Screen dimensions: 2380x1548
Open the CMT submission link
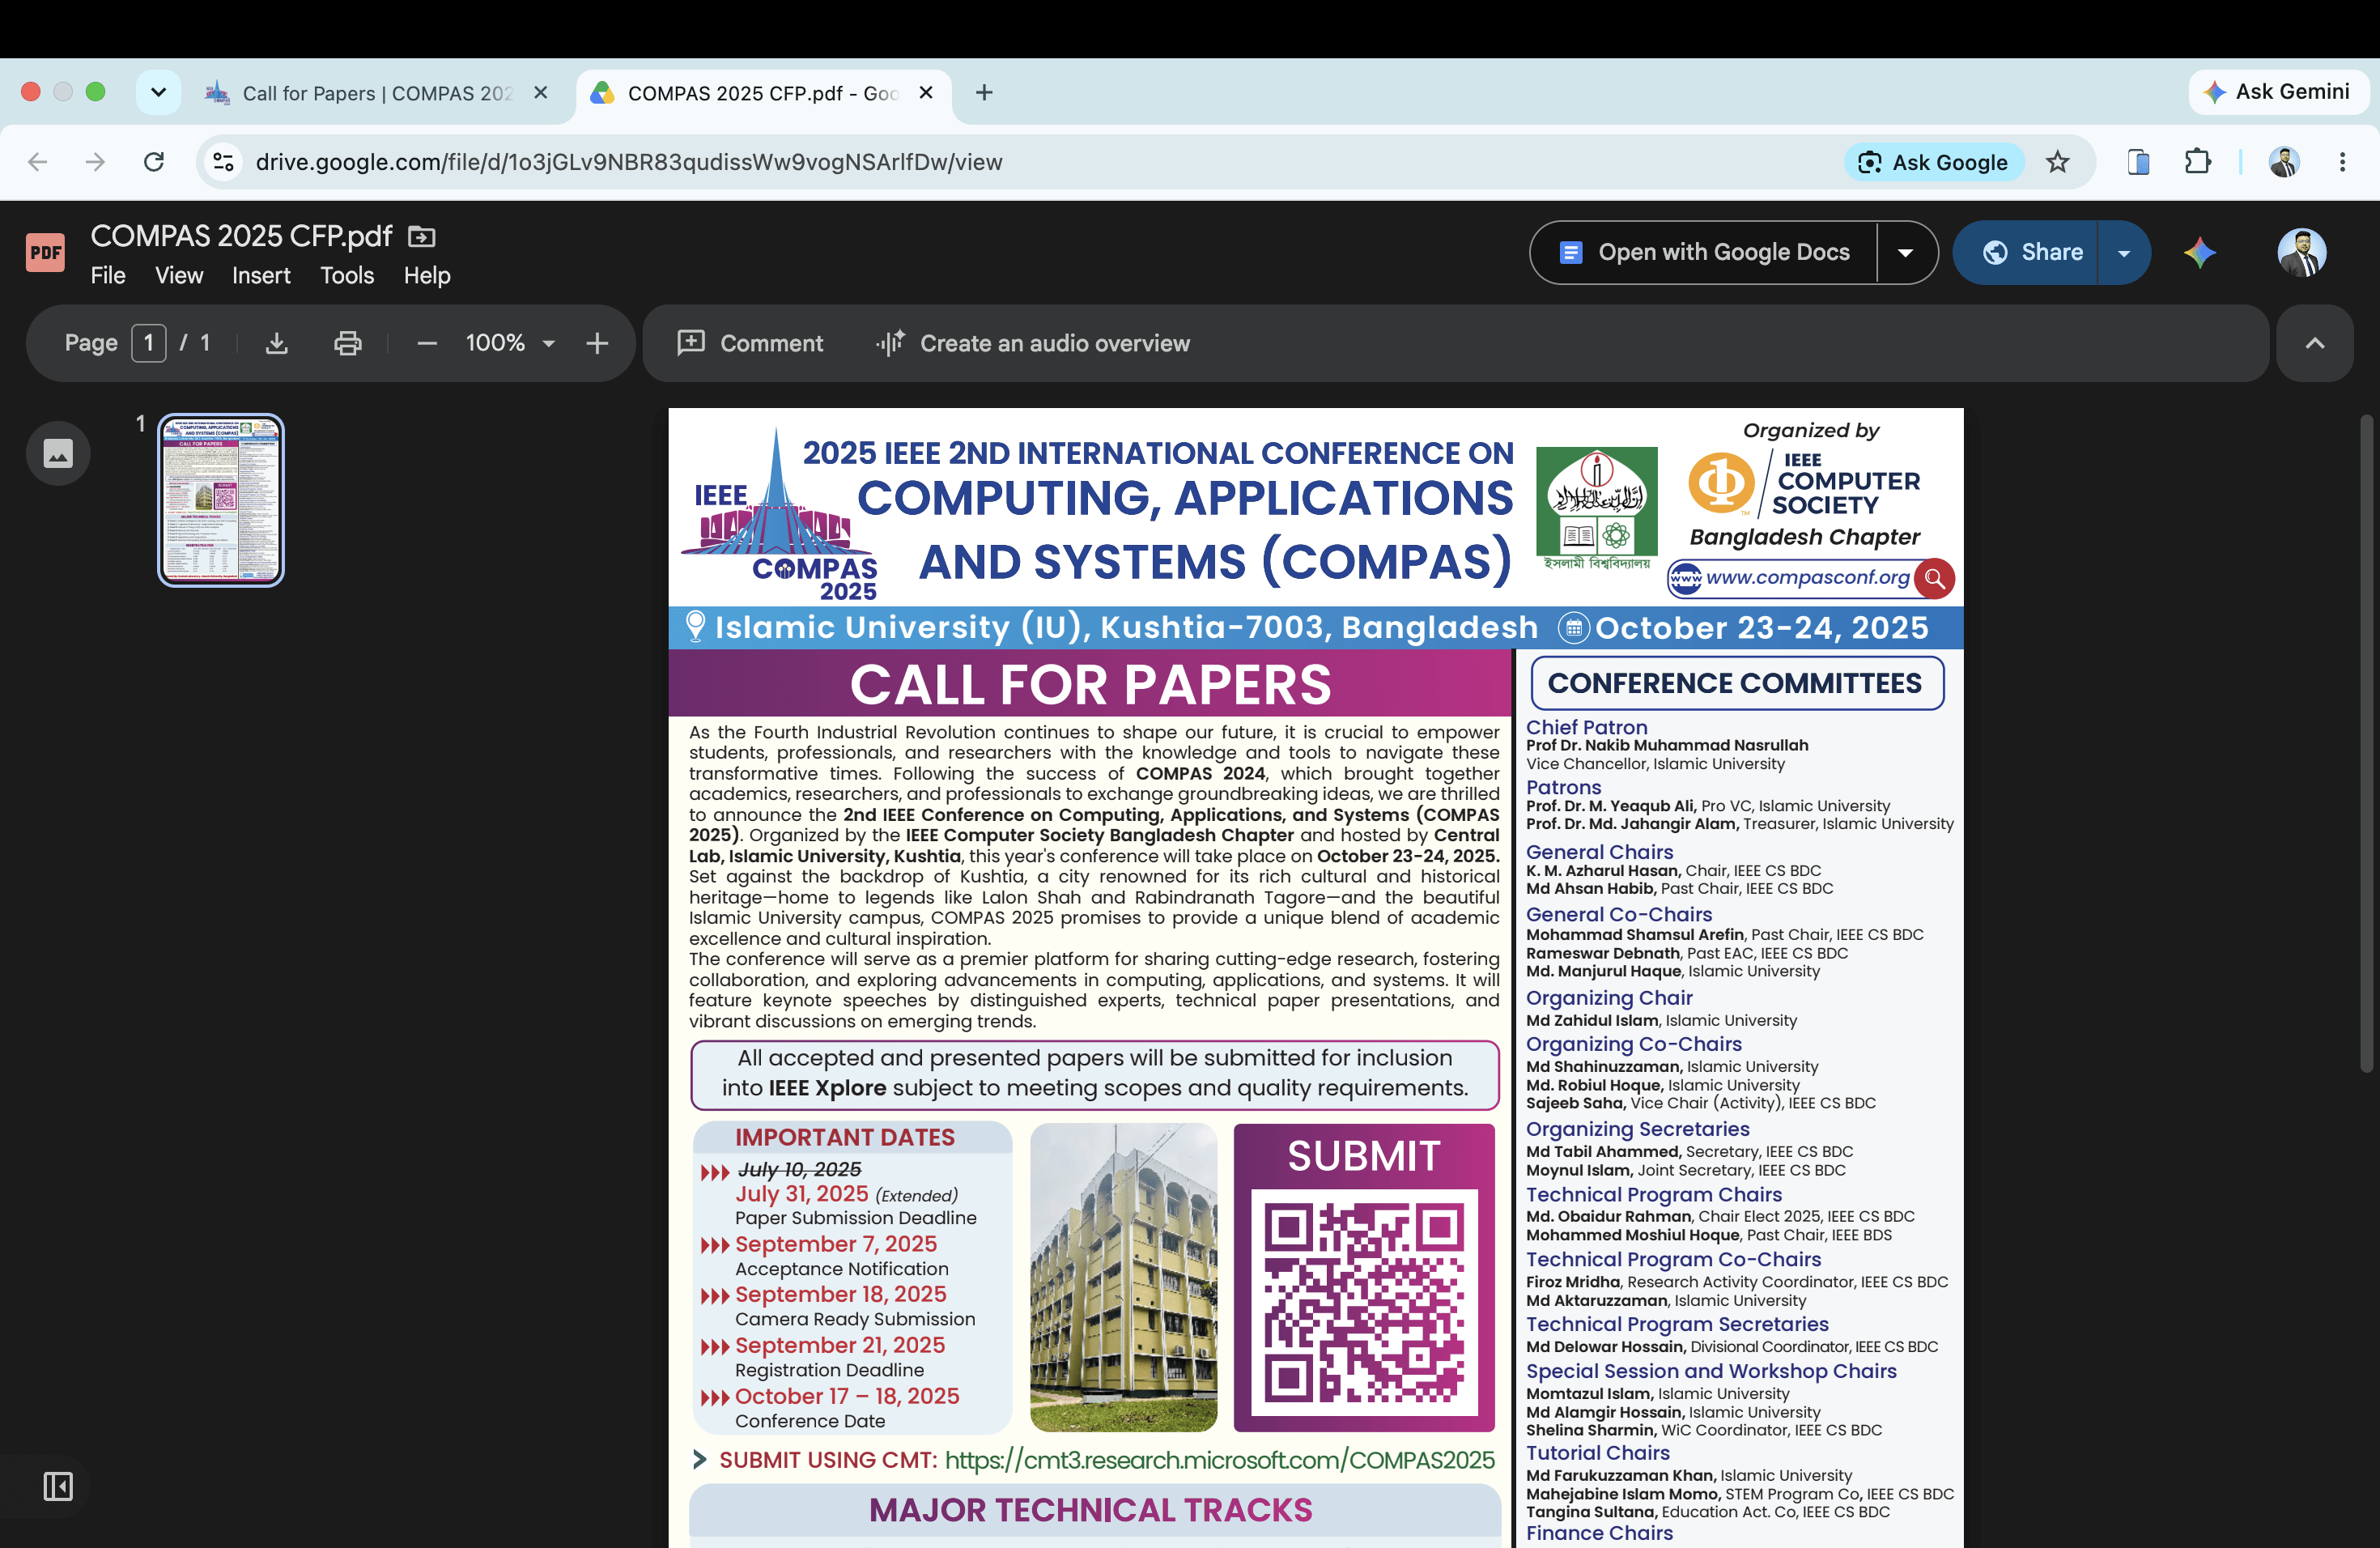[x=1219, y=1460]
